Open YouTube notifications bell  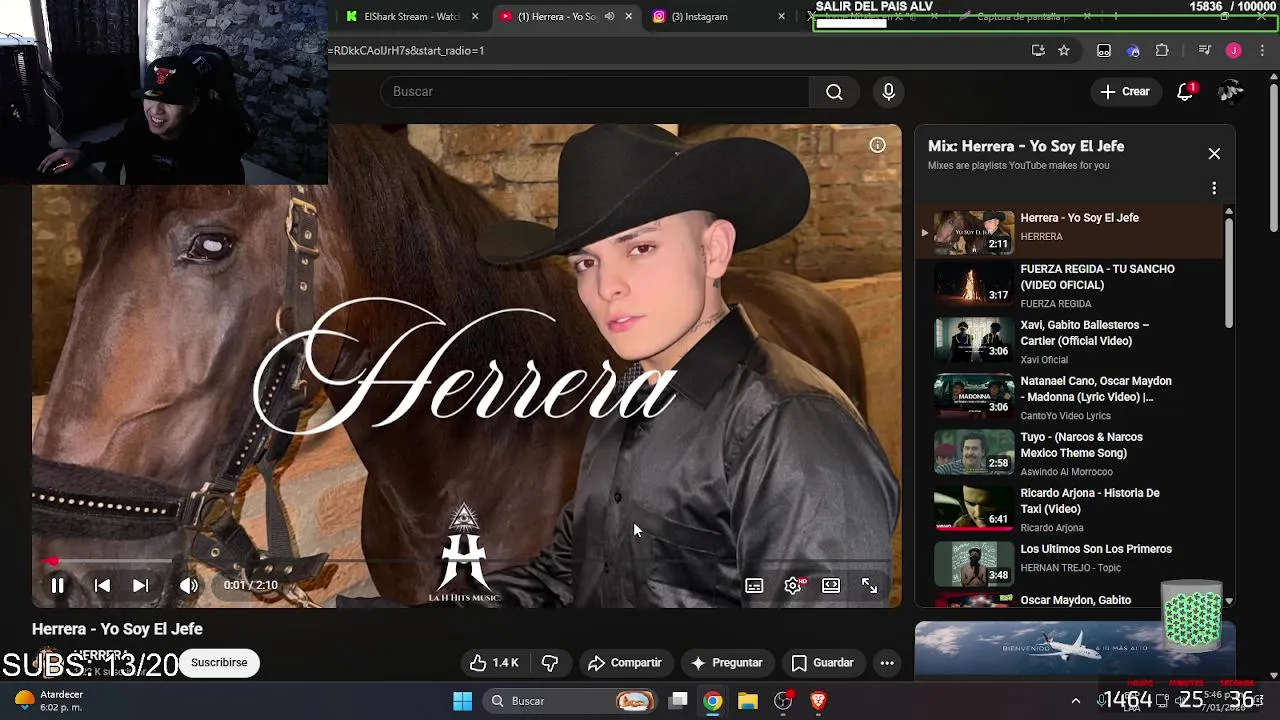(x=1185, y=92)
